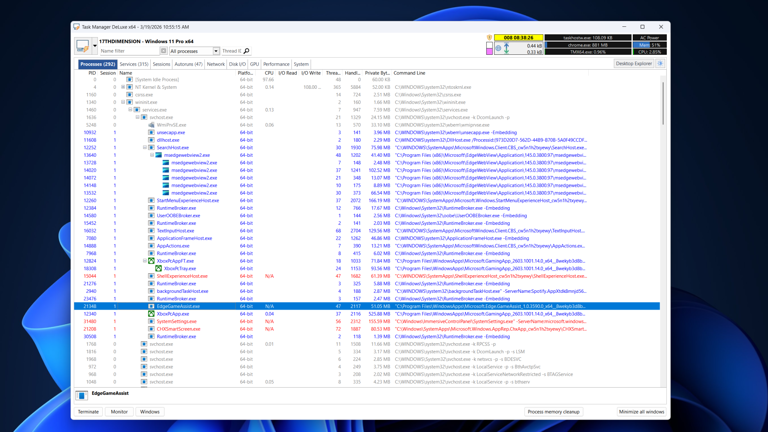Click the blue icon right of Desktop Explorer

click(660, 64)
